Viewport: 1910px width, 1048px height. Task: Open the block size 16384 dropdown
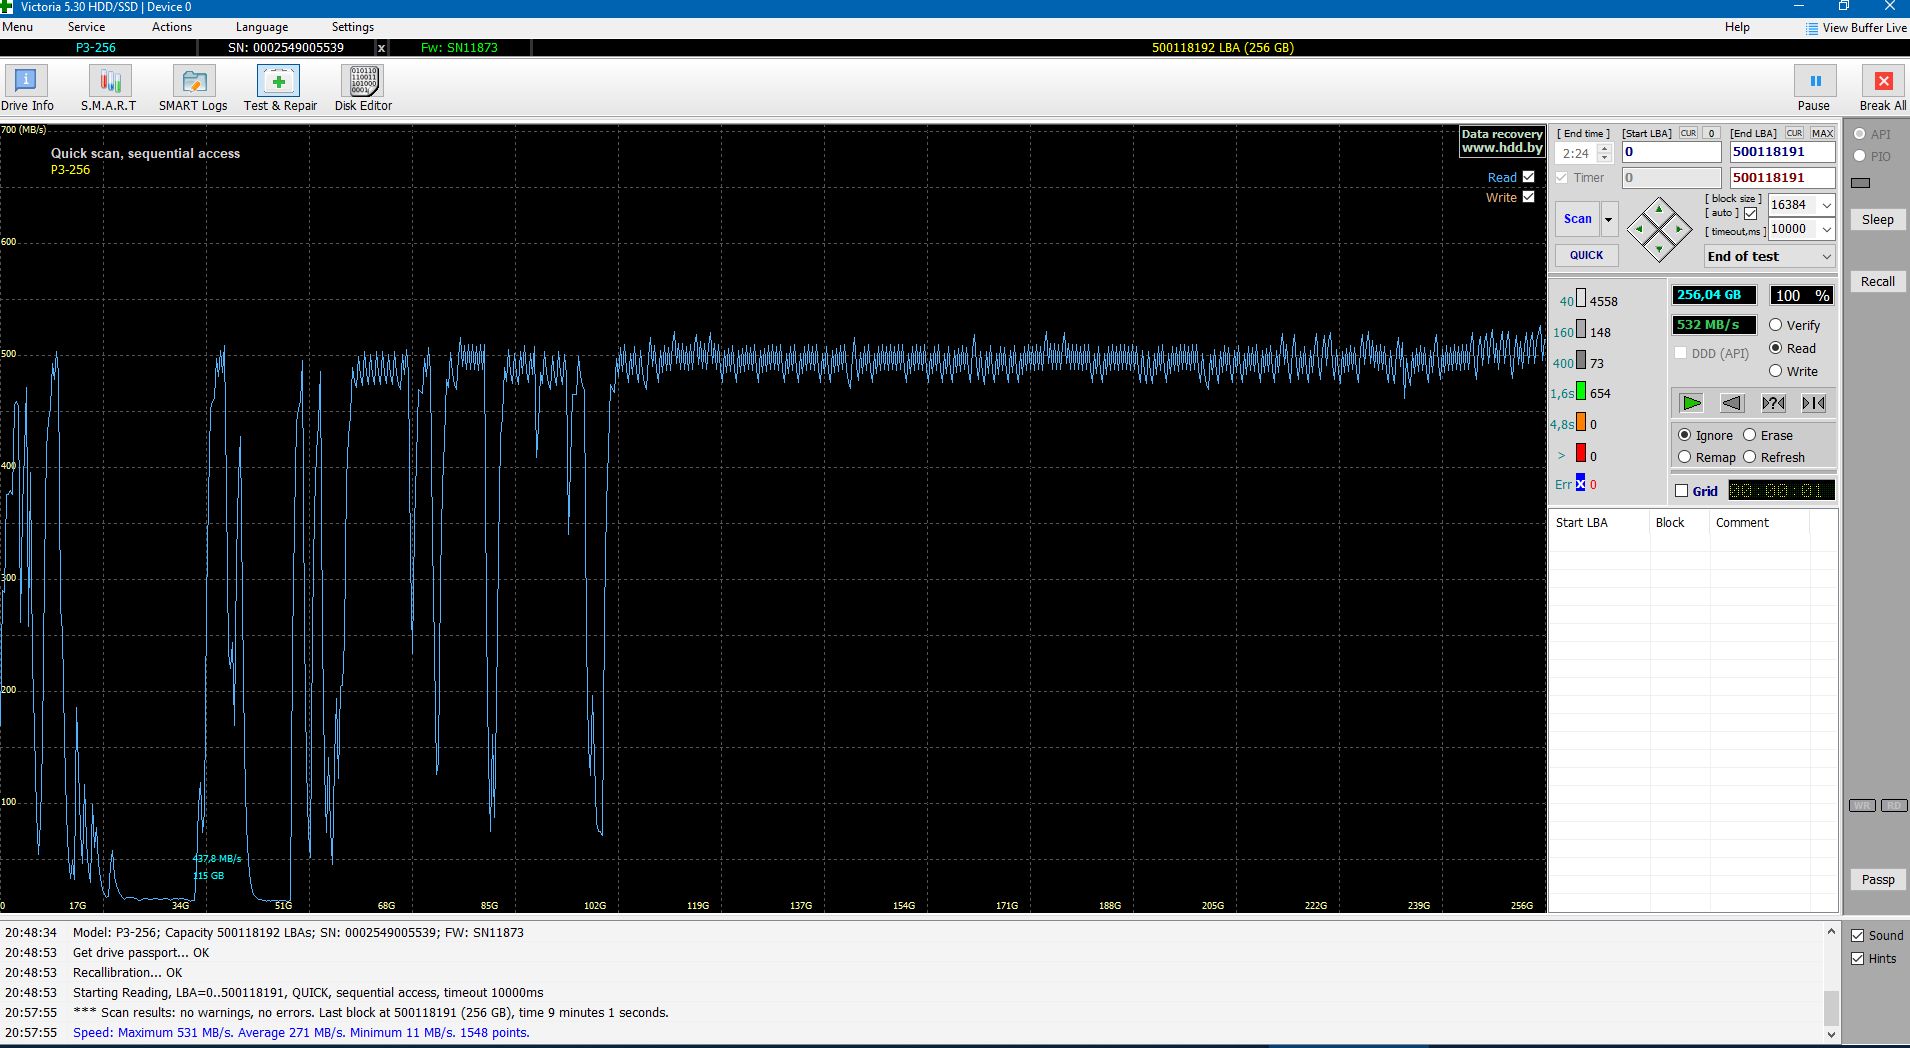[1826, 205]
